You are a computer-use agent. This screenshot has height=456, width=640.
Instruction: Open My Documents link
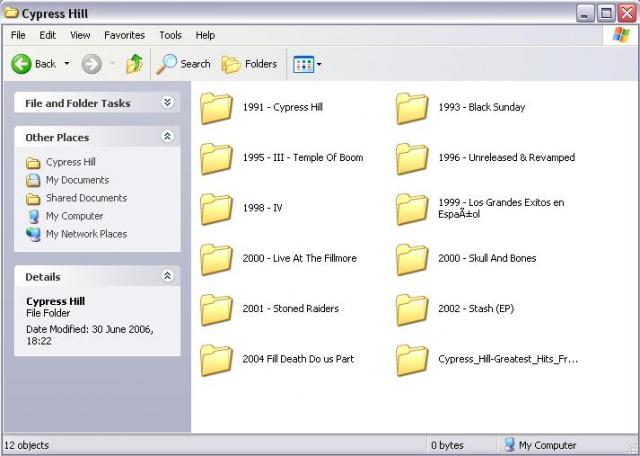77,180
